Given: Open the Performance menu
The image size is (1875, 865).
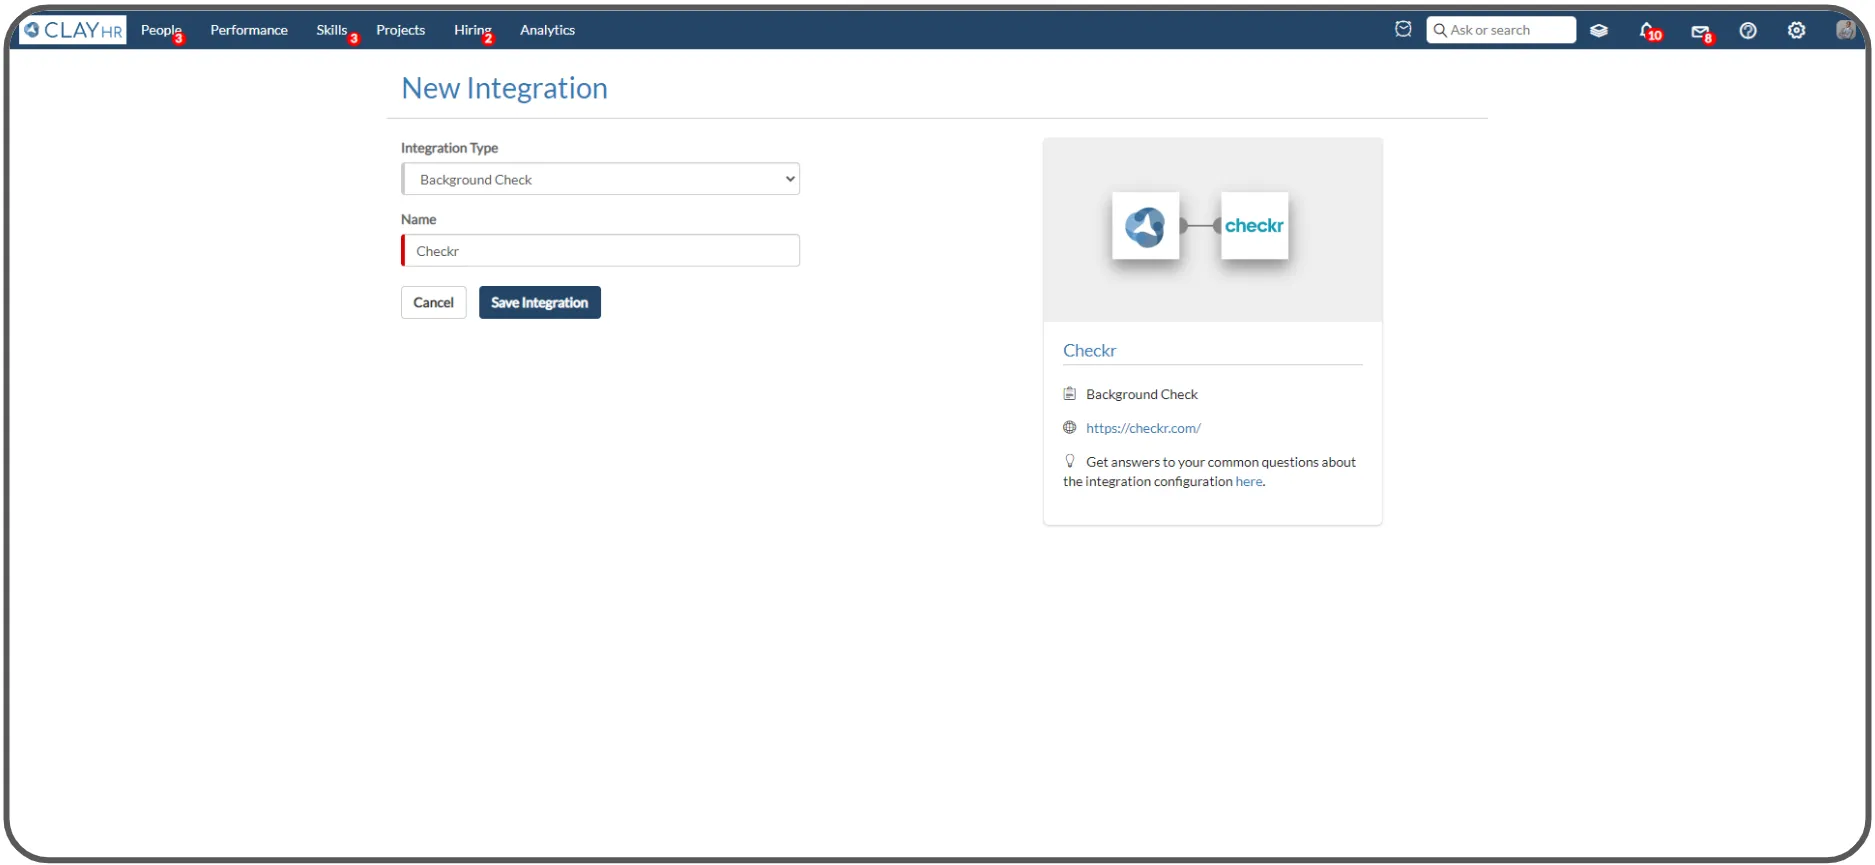Looking at the screenshot, I should pos(249,30).
